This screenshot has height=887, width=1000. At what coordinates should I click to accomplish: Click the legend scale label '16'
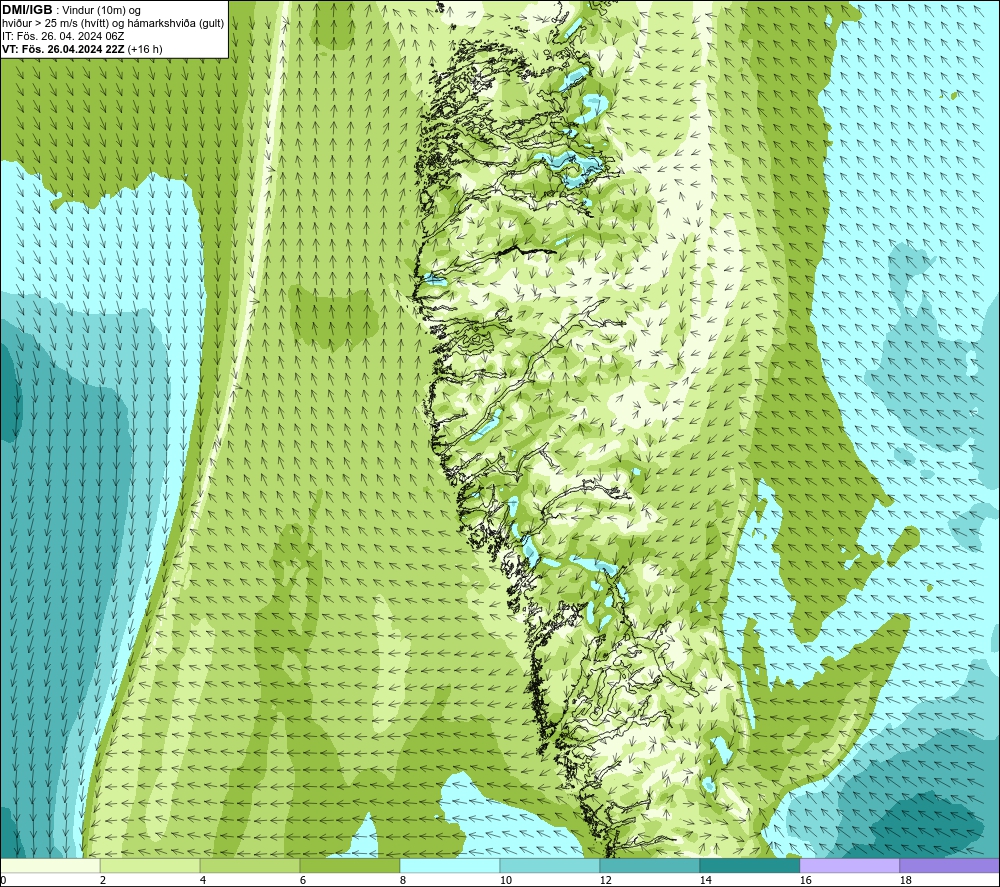805,881
